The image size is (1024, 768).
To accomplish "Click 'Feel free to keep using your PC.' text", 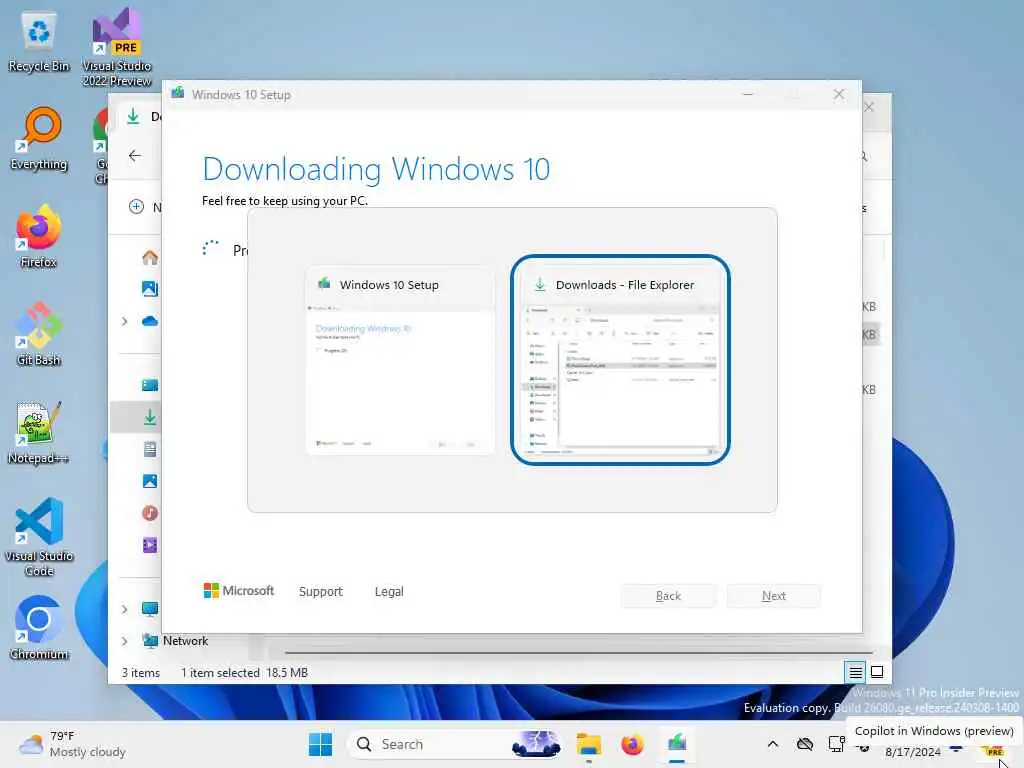I will tap(285, 200).
